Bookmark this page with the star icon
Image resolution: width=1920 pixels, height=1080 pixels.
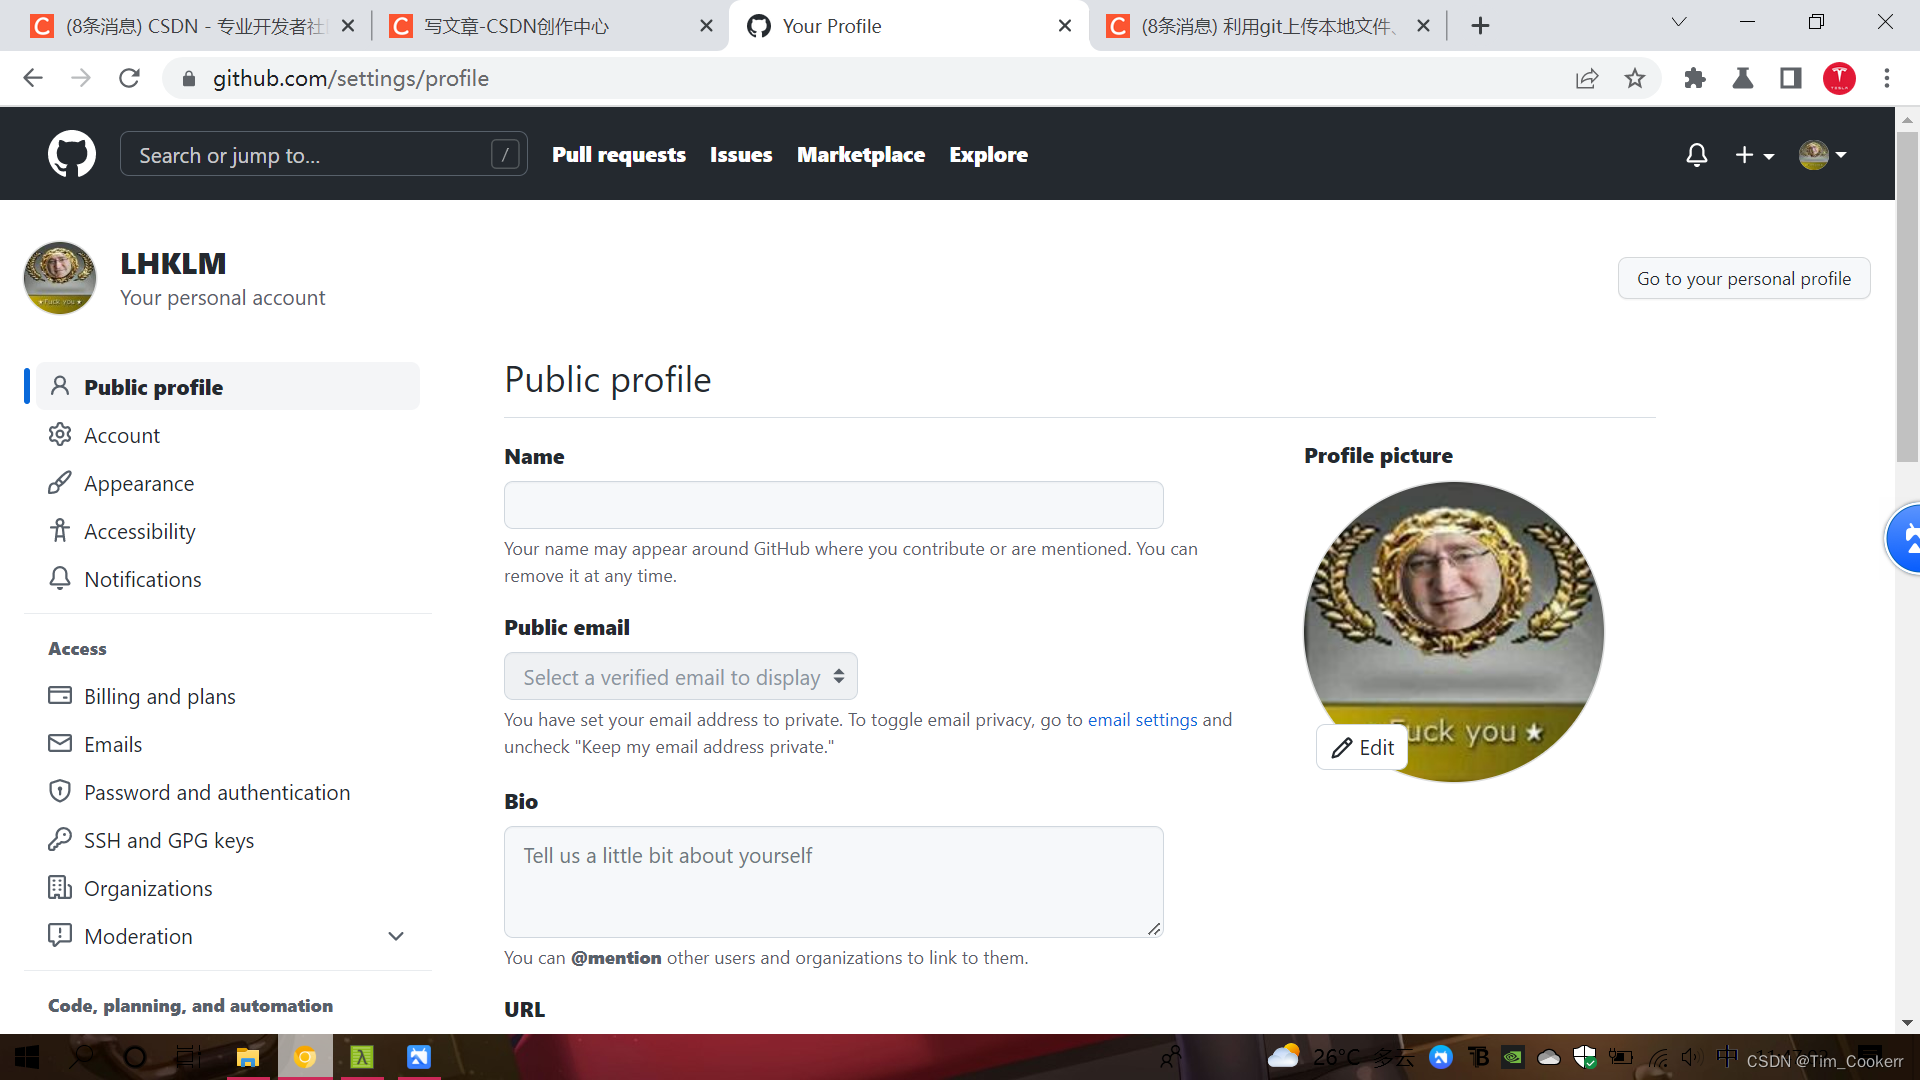click(x=1635, y=78)
